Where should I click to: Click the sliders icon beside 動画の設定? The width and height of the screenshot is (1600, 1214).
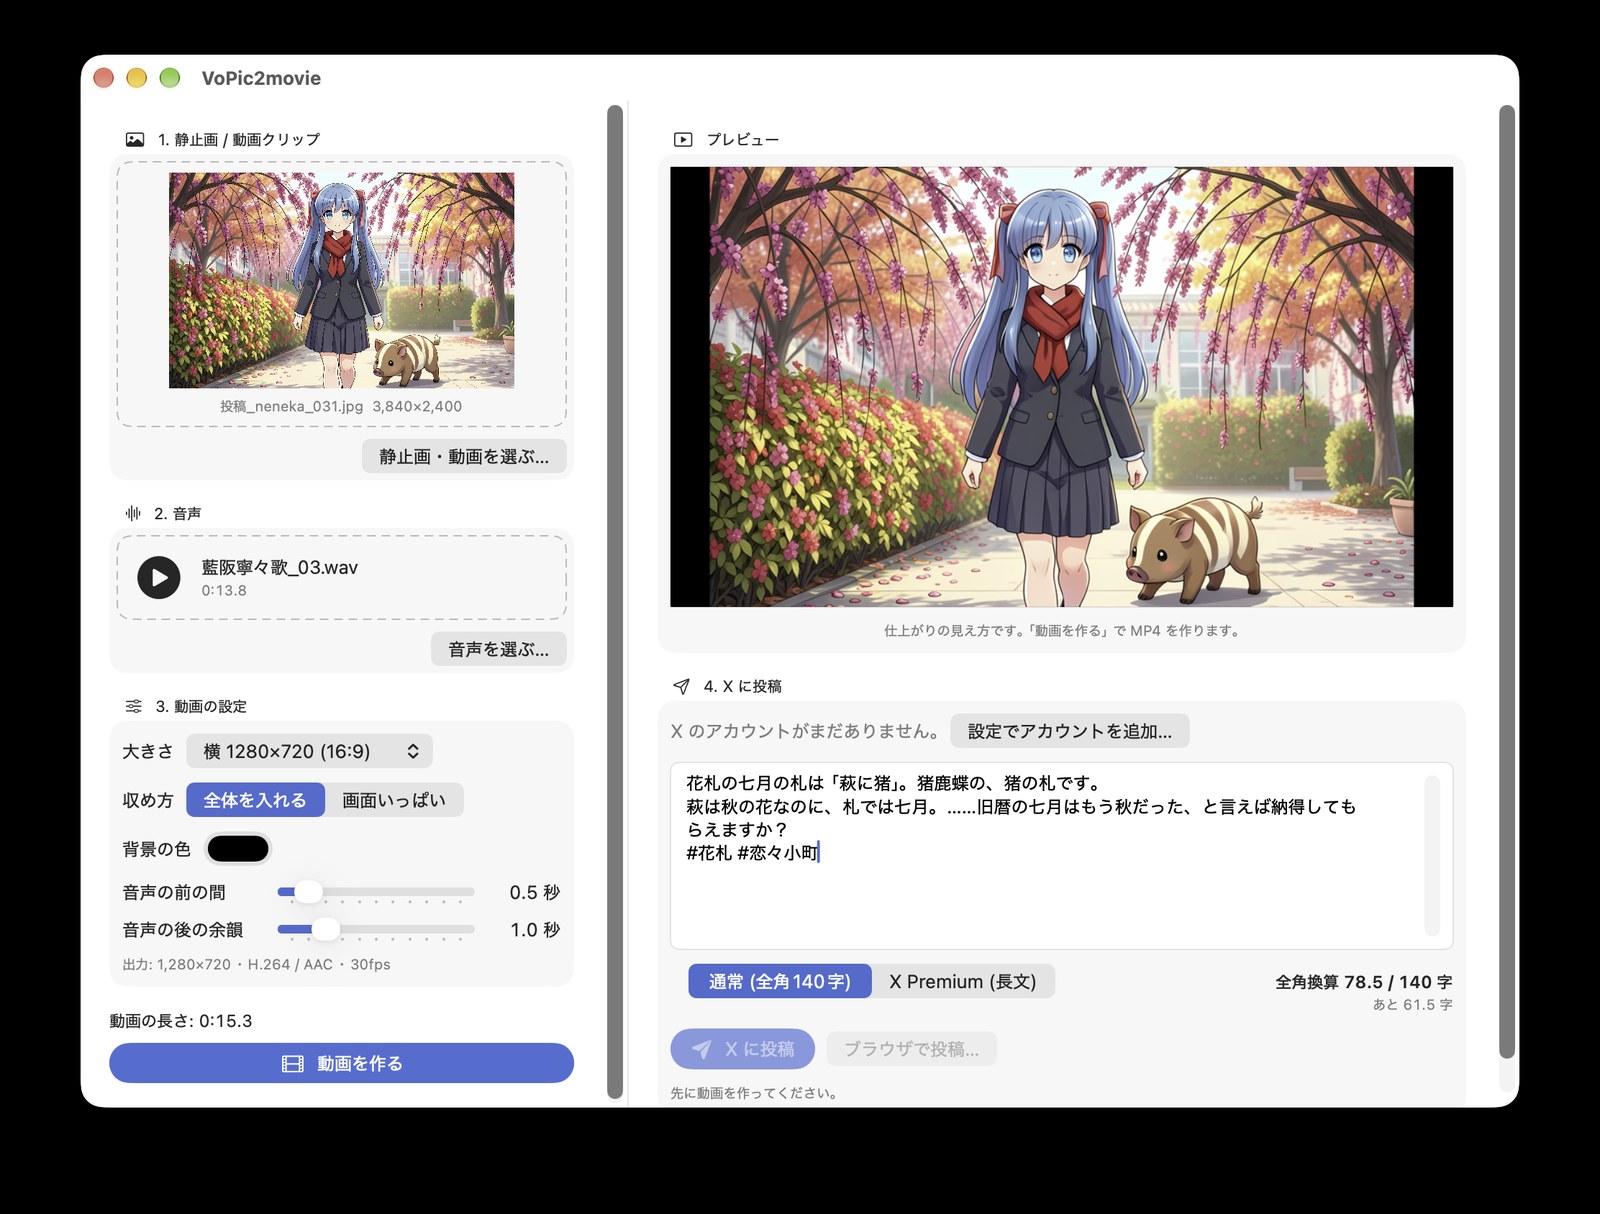click(x=134, y=706)
